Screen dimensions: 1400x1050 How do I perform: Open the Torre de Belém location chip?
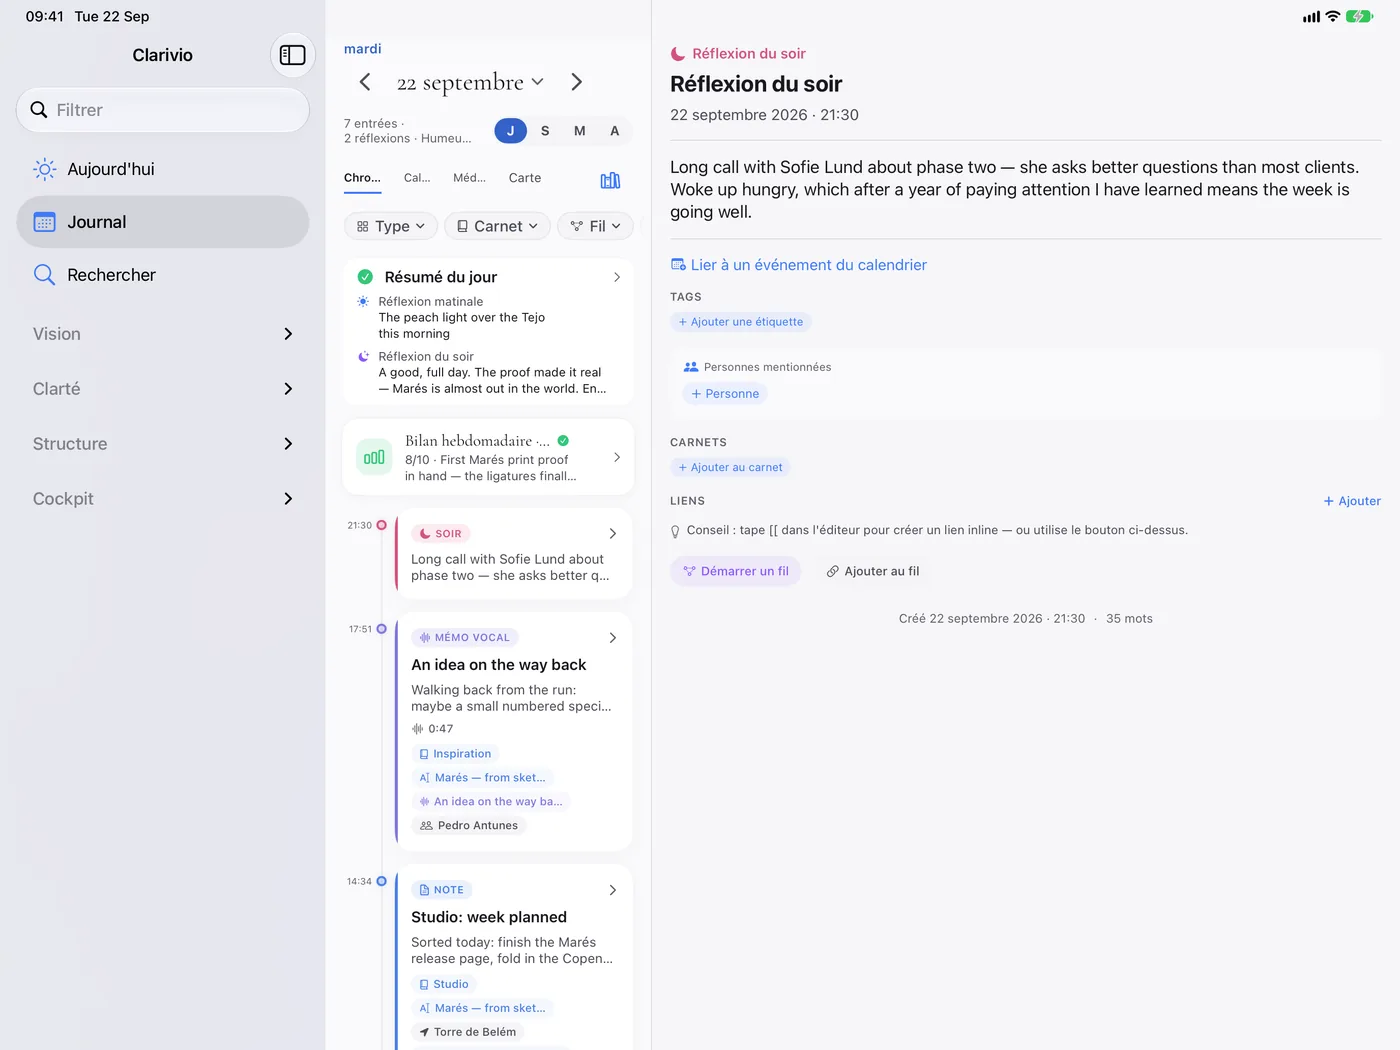(468, 1032)
